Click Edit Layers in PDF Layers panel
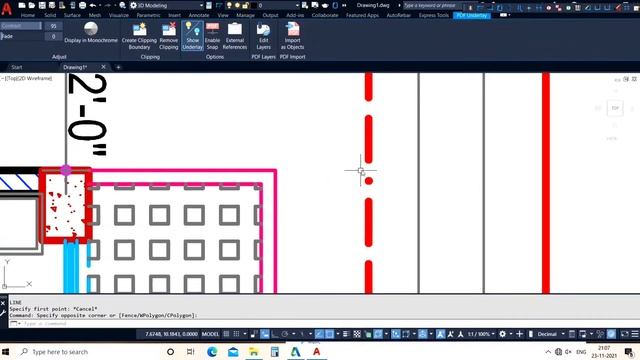 tap(263, 36)
